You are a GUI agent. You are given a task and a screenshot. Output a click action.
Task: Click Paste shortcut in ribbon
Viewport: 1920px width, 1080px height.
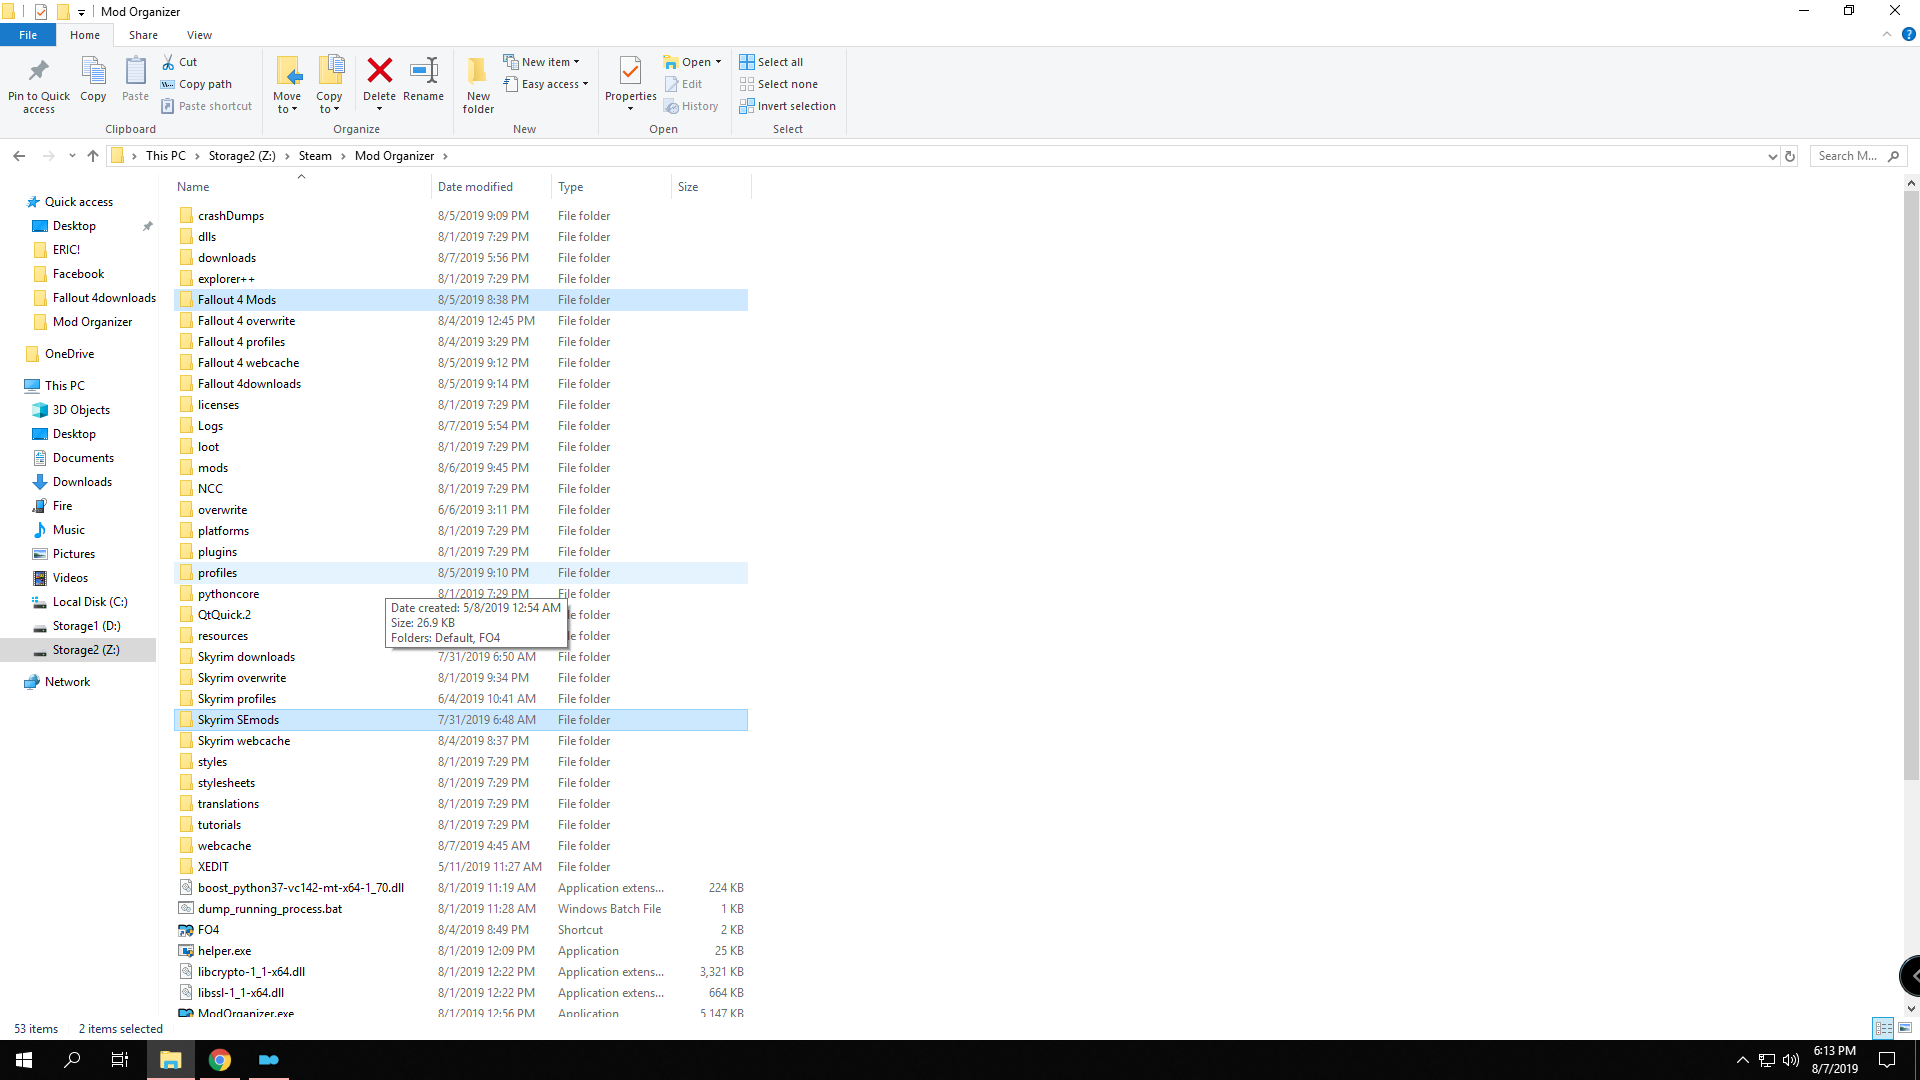[x=207, y=106]
